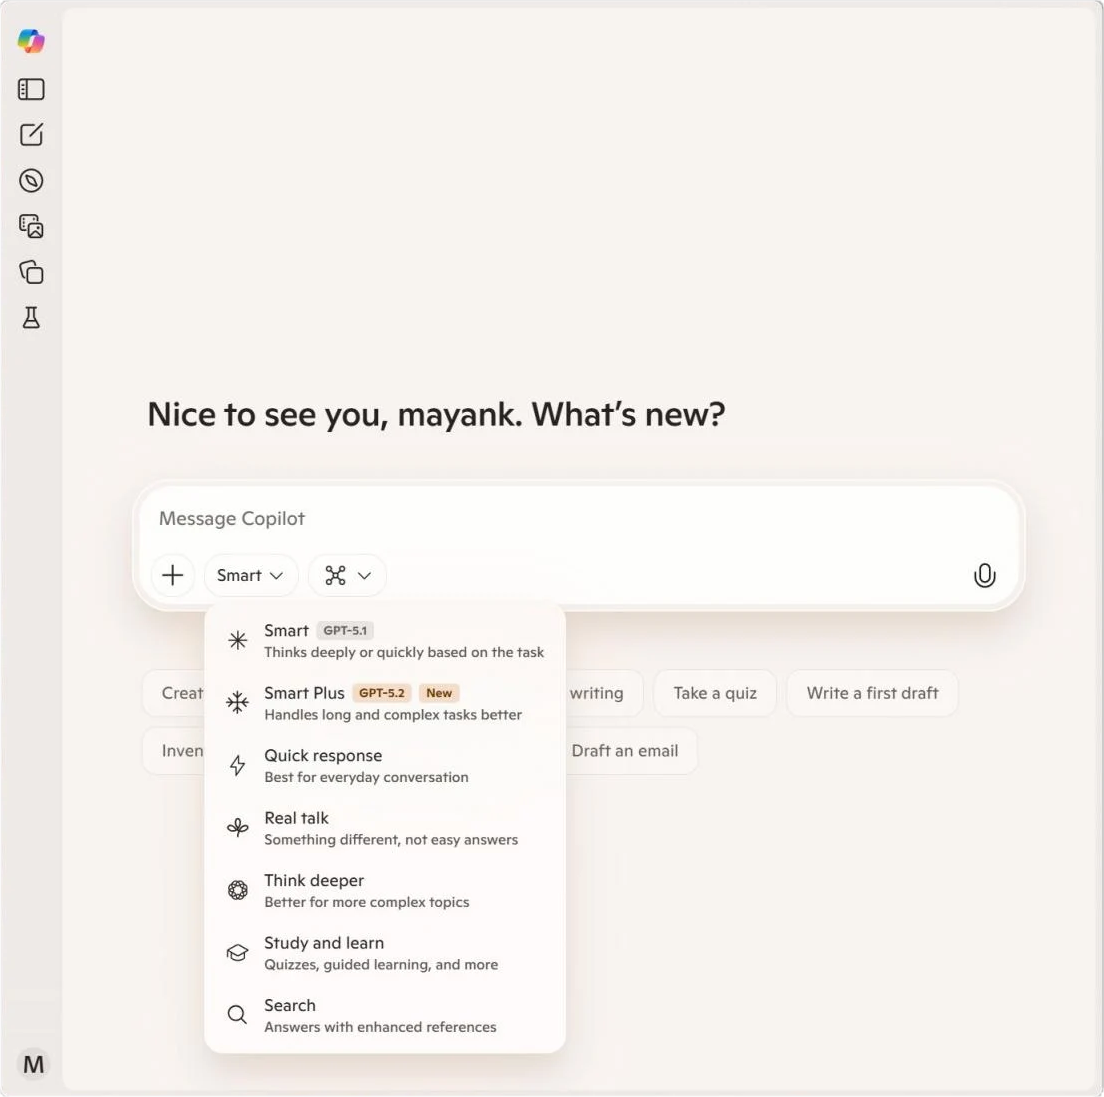The width and height of the screenshot is (1104, 1097).
Task: Click the Take a quiz suggestion
Action: 714,693
